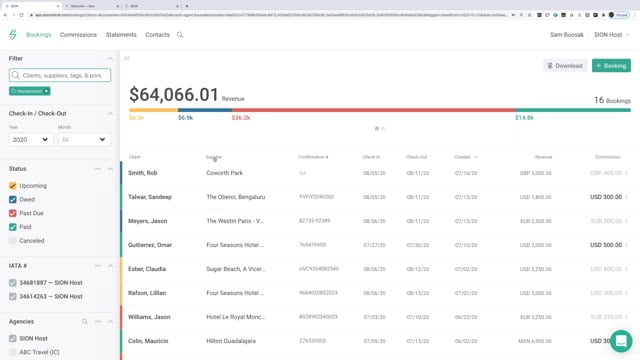Collapse the IATA # section
Image resolution: width=640 pixels, height=360 pixels.
[x=111, y=266]
